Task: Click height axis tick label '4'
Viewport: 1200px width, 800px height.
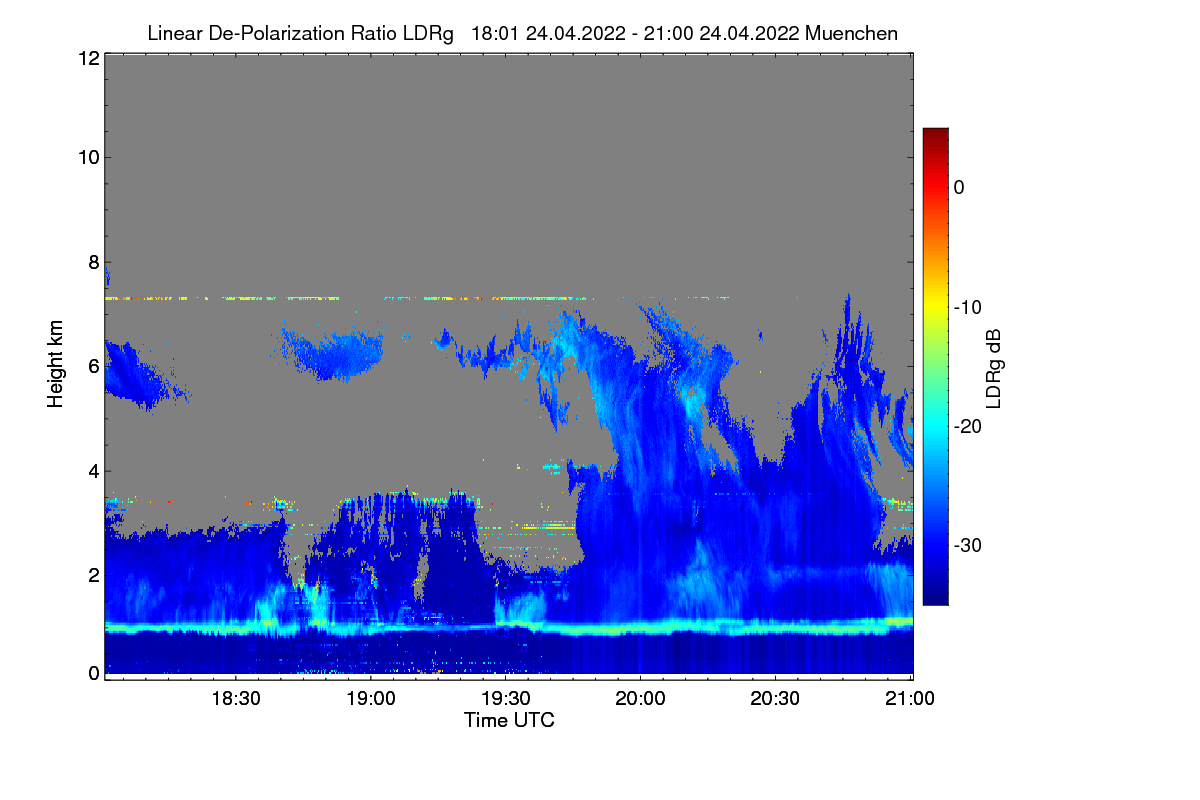Action: [92, 470]
